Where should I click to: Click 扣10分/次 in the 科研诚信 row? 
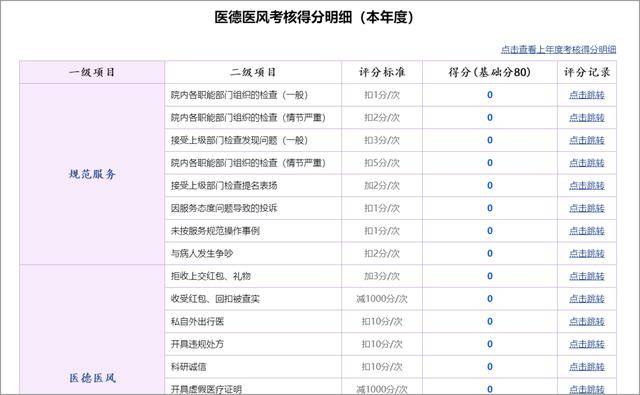(382, 367)
